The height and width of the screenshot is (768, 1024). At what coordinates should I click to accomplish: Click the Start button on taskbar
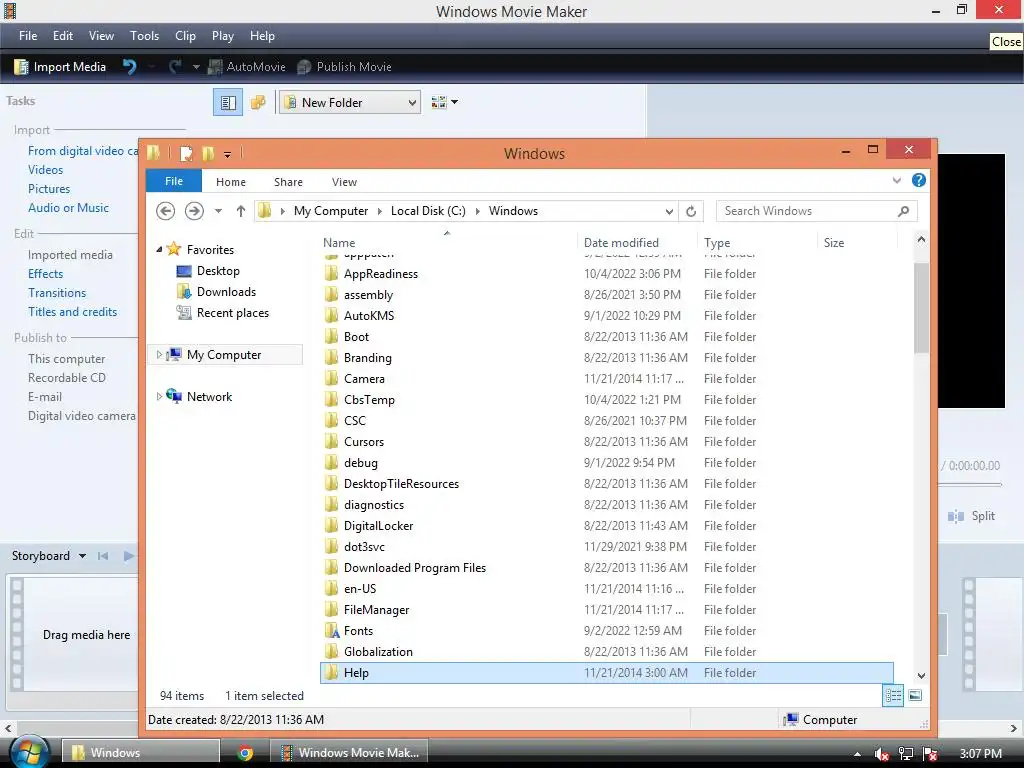point(29,753)
